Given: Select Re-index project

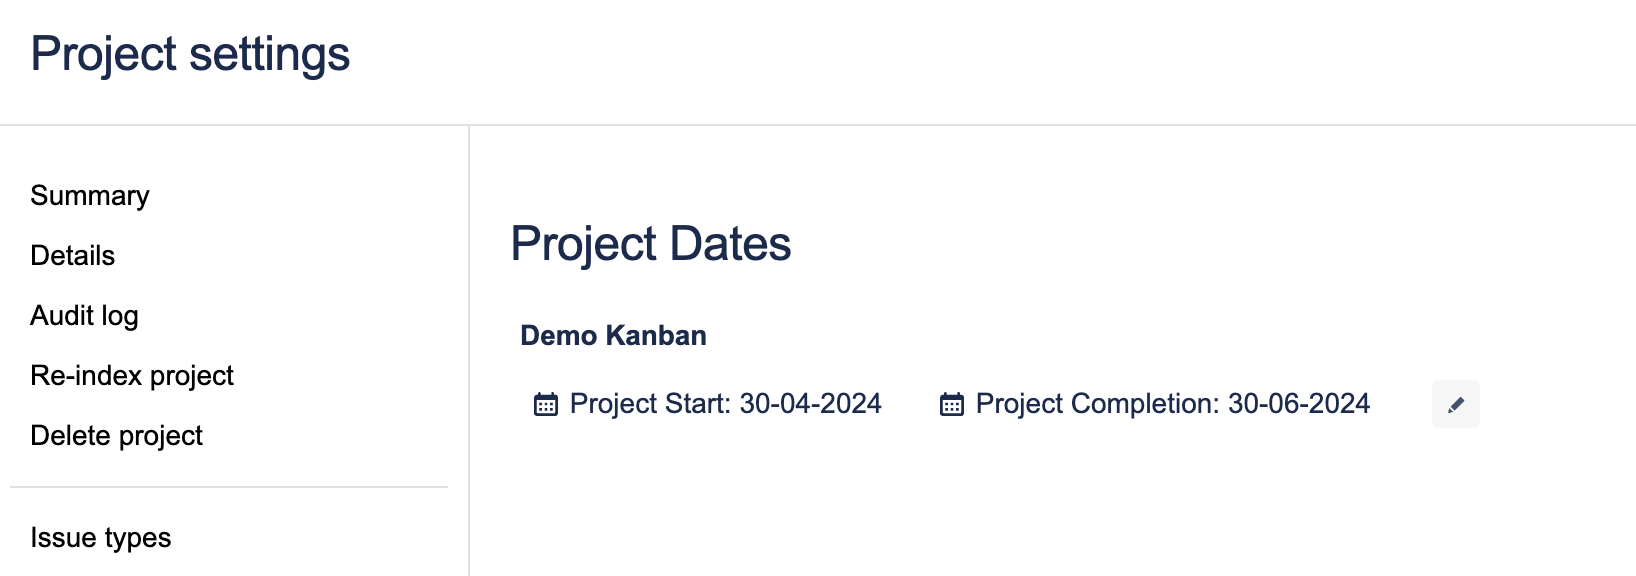Looking at the screenshot, I should [132, 375].
